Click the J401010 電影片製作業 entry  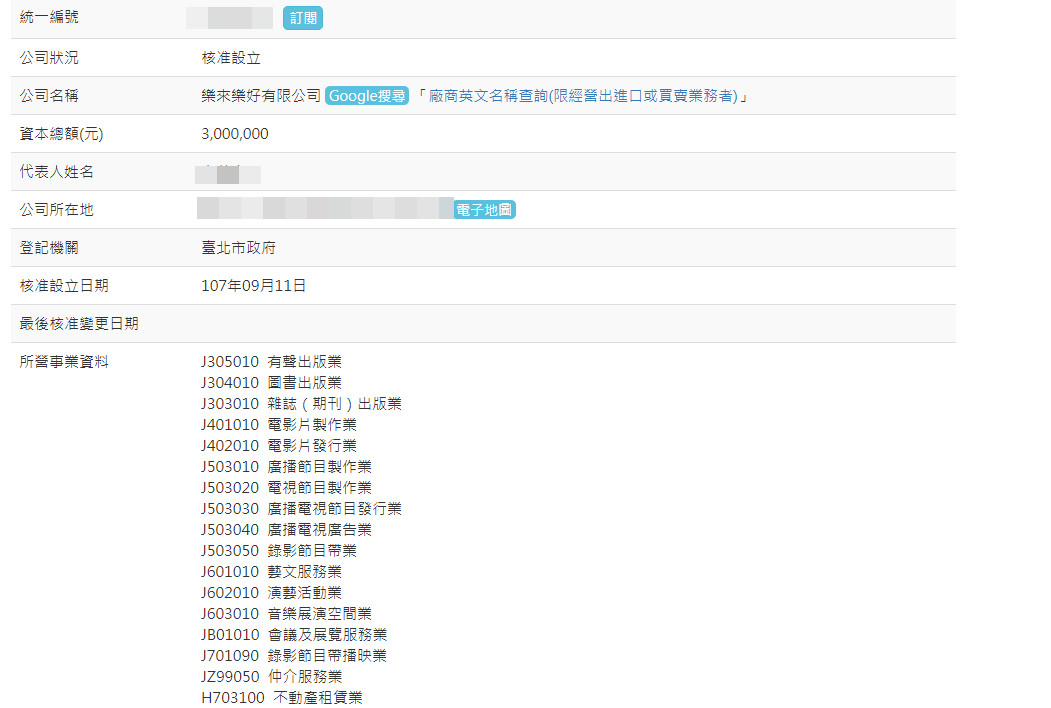pos(278,425)
